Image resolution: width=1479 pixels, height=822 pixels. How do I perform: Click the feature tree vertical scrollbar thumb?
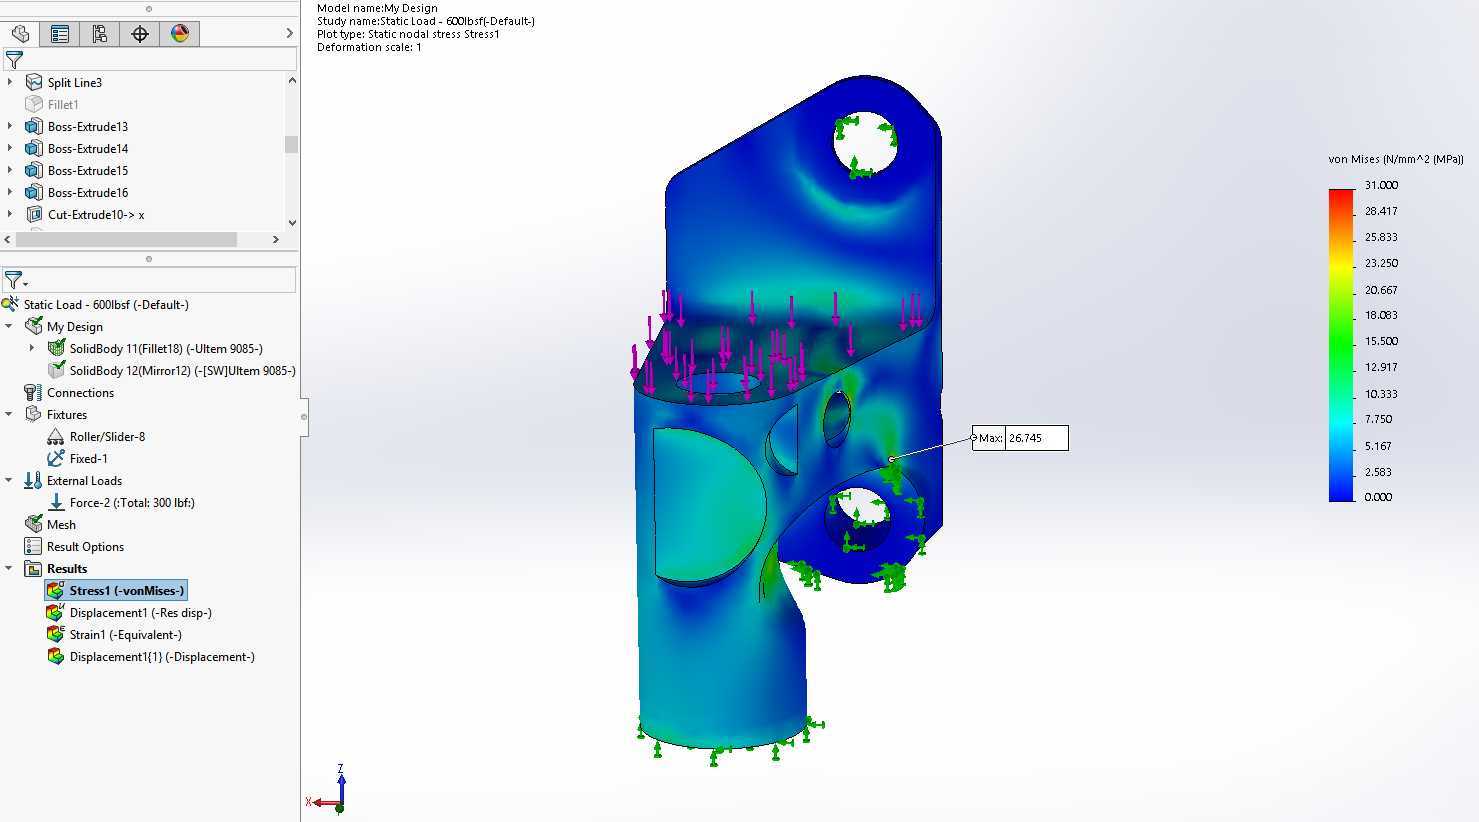coord(291,144)
